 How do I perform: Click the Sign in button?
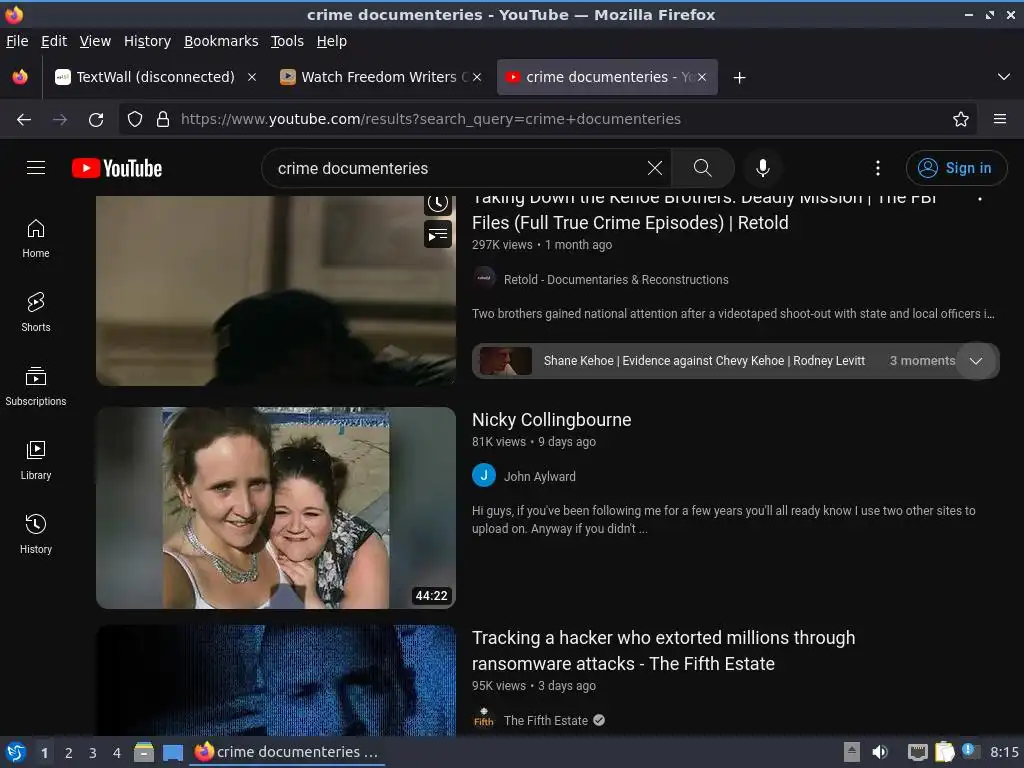(956, 168)
